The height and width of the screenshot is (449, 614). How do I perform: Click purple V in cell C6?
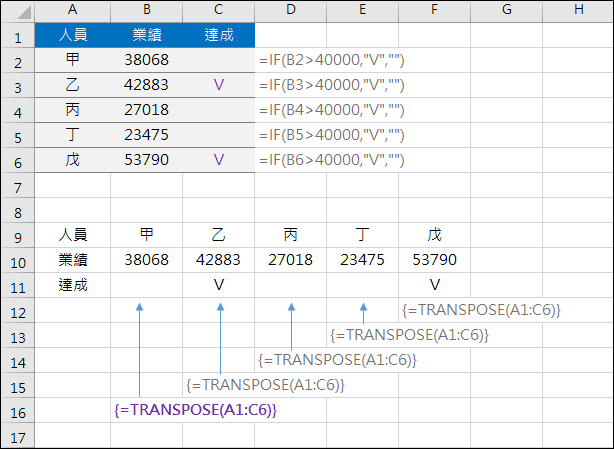pos(219,160)
